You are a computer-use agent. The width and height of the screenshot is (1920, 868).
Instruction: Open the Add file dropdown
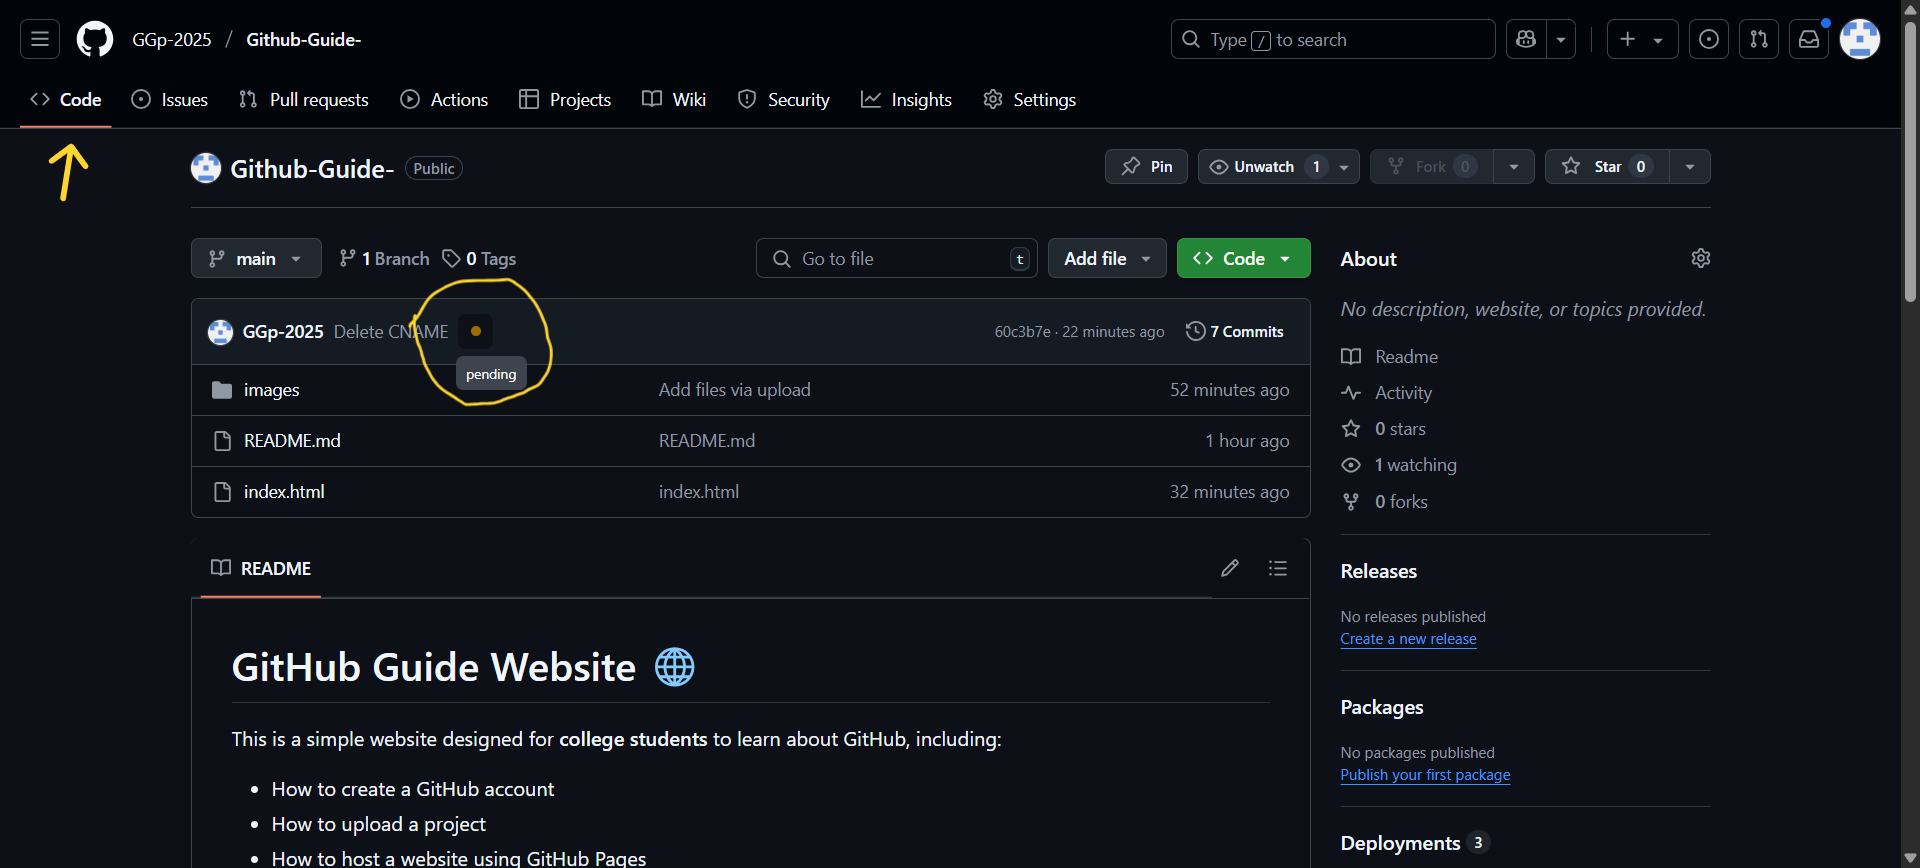pos(1107,258)
